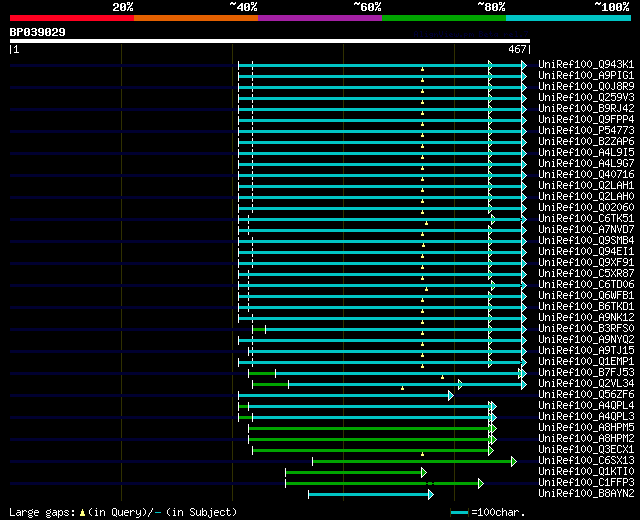The height and width of the screenshot is (520, 640).
Task: Click the white BP039029 query sequence bar
Action: [x=270, y=41]
